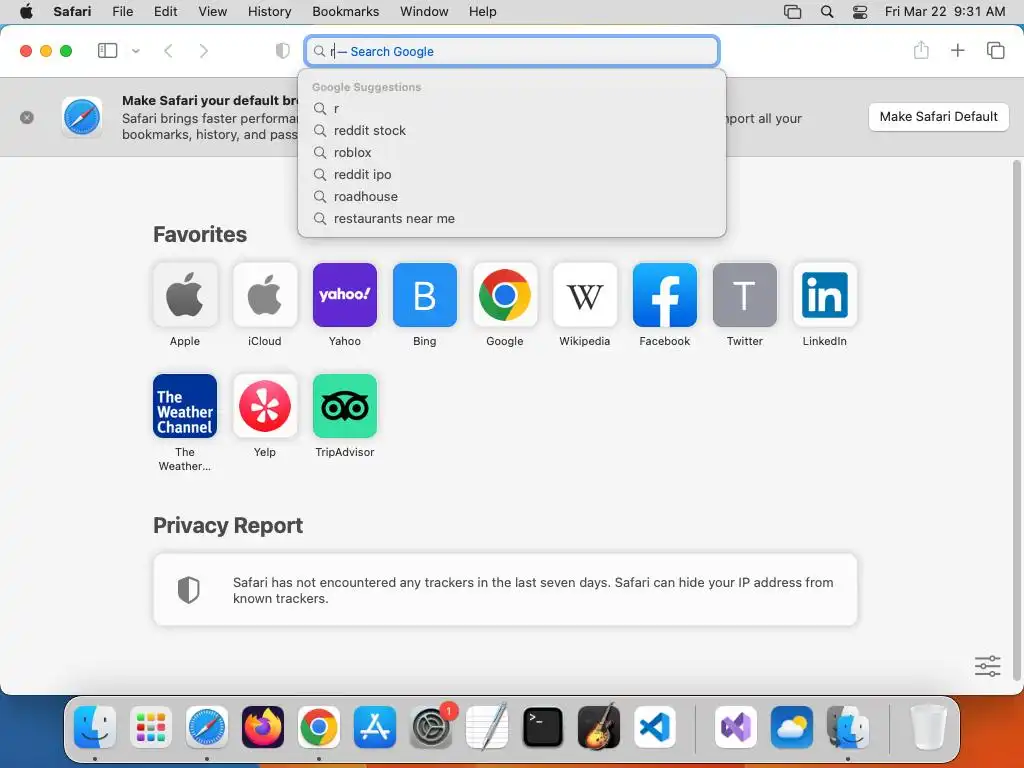Open the View menu
The width and height of the screenshot is (1024, 768).
pos(212,11)
